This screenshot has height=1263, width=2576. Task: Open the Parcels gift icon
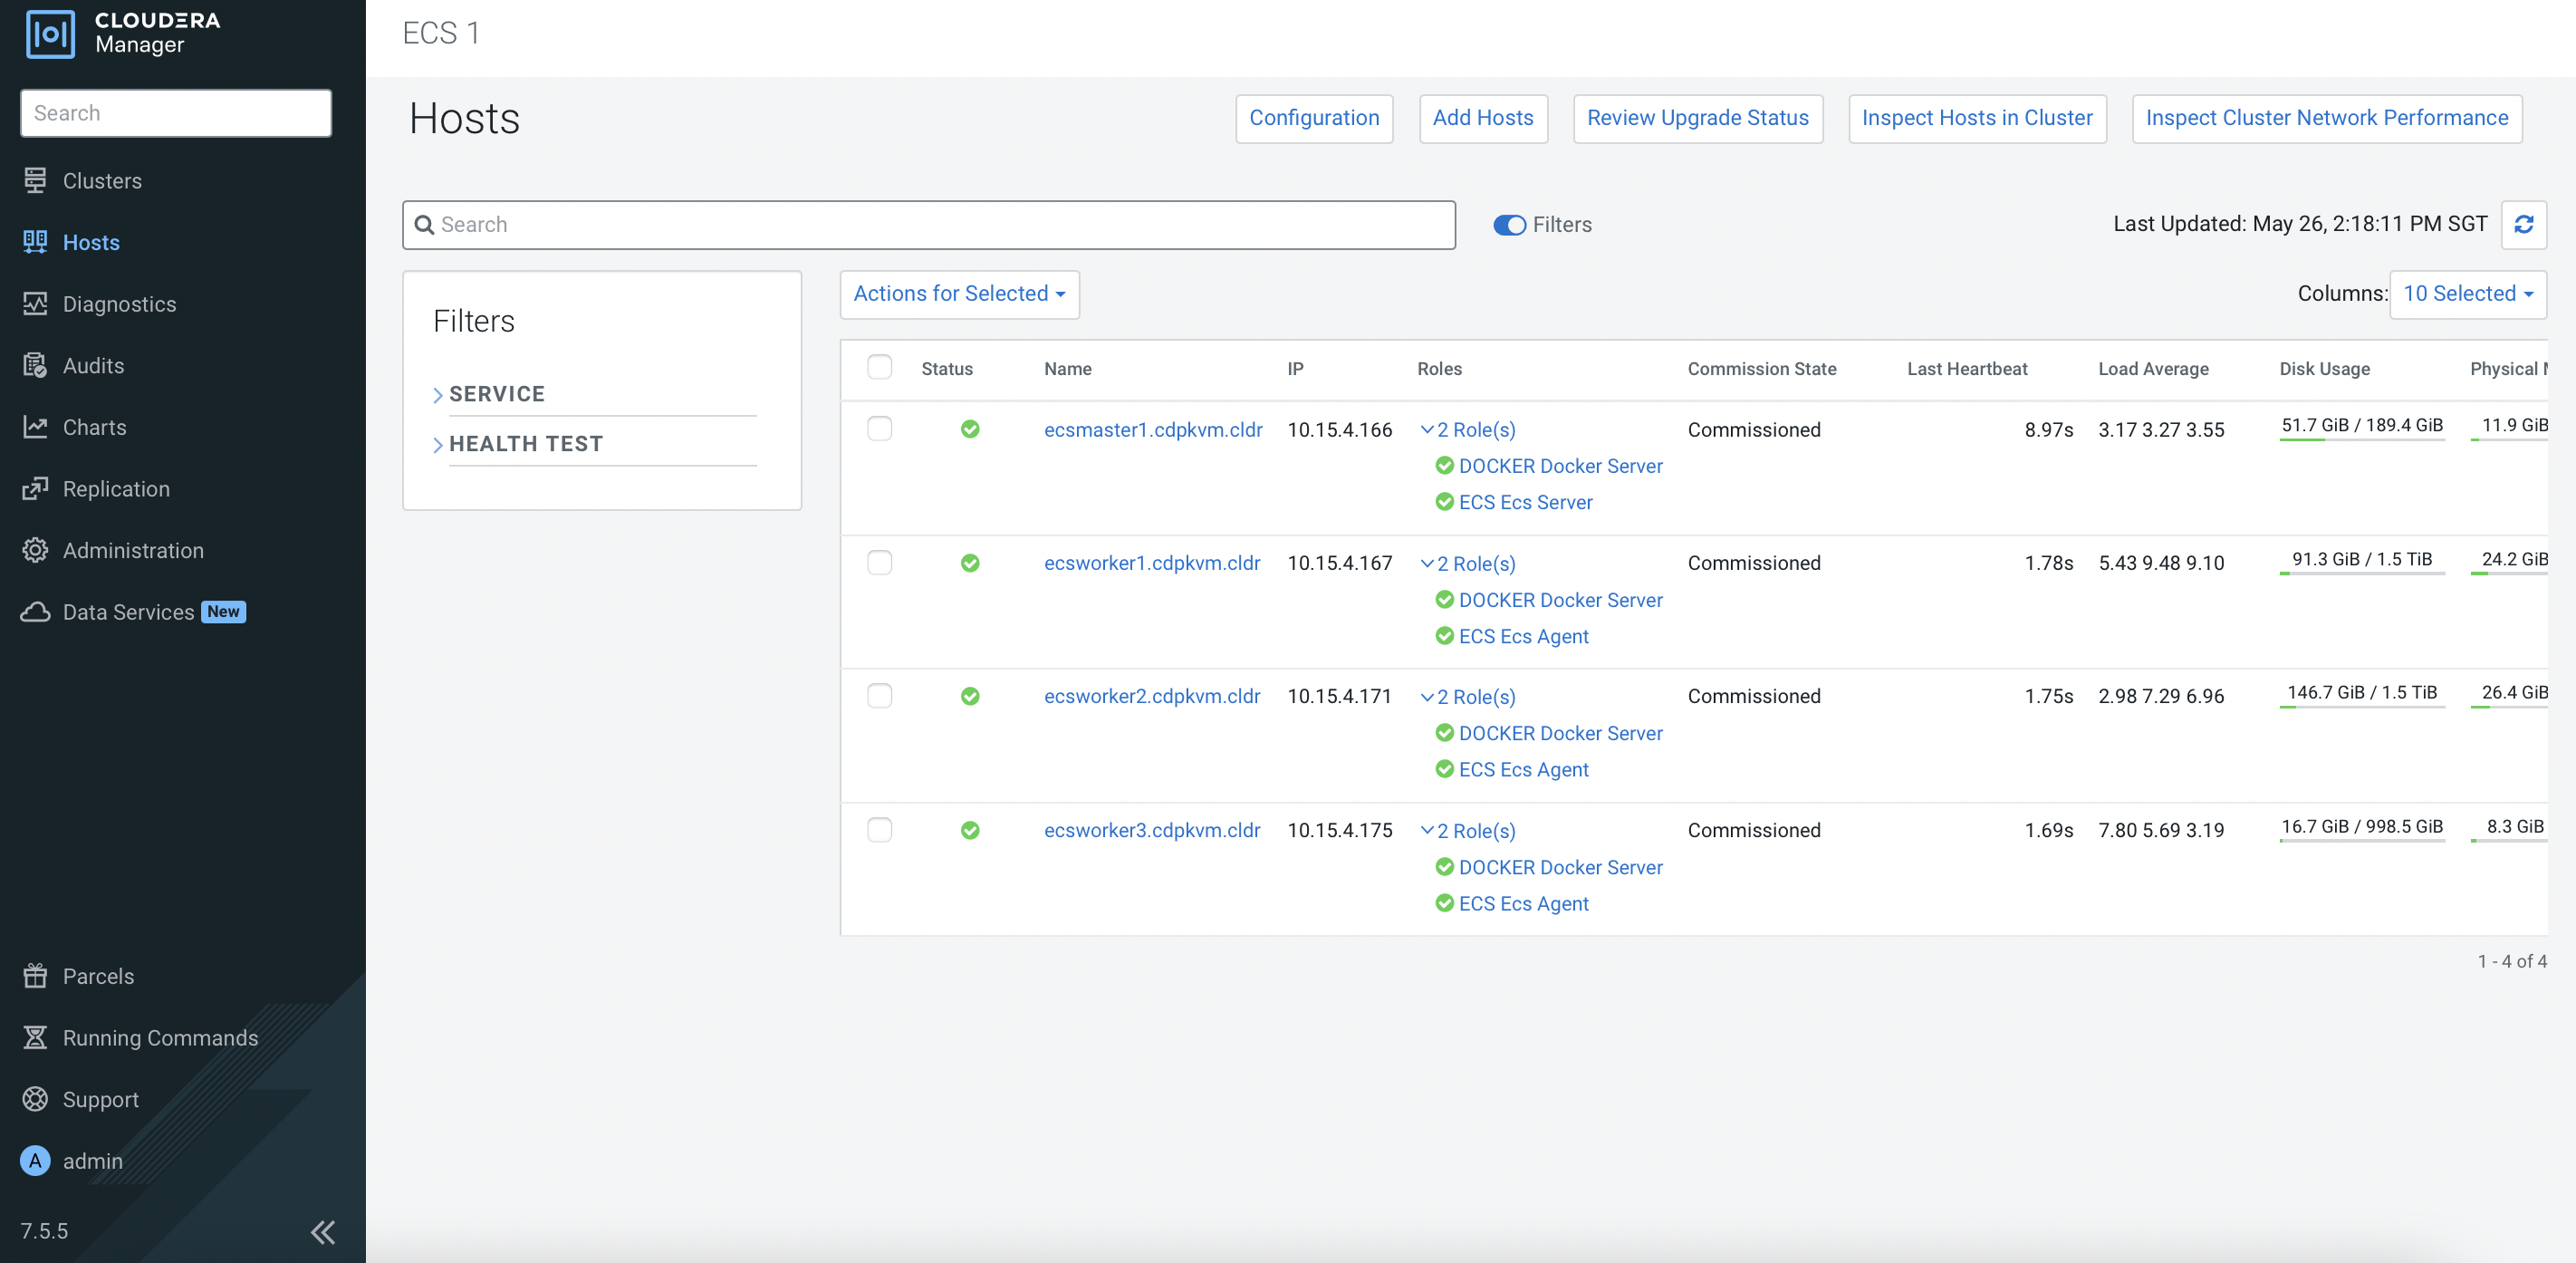[x=35, y=976]
